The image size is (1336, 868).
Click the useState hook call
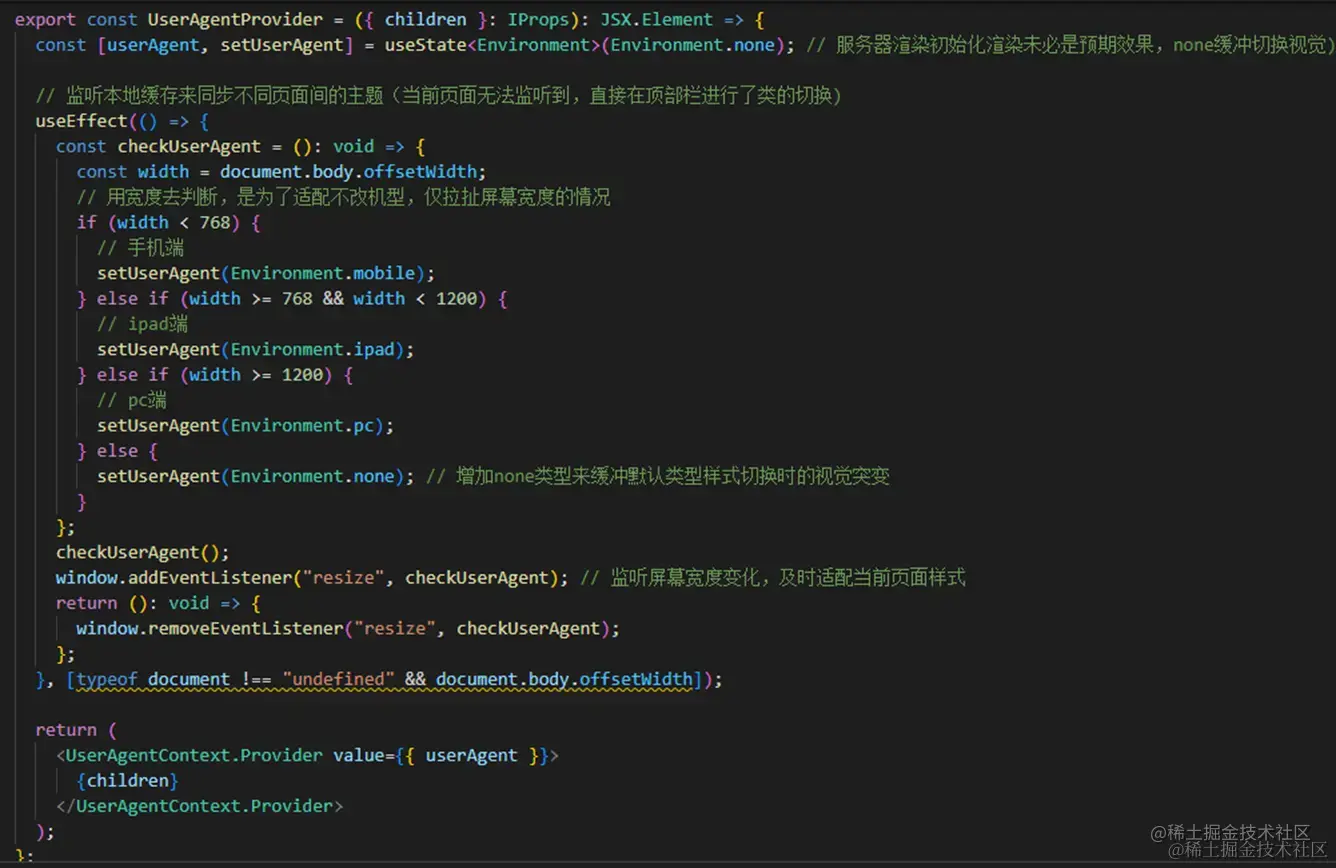point(425,45)
